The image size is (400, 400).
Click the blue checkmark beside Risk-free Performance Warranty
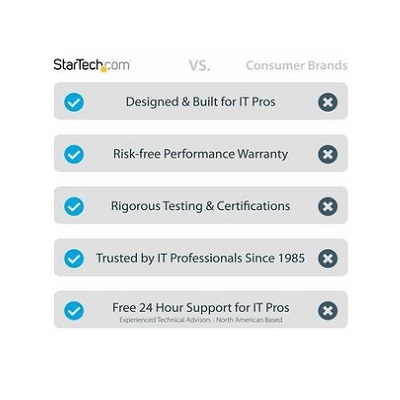(x=74, y=154)
